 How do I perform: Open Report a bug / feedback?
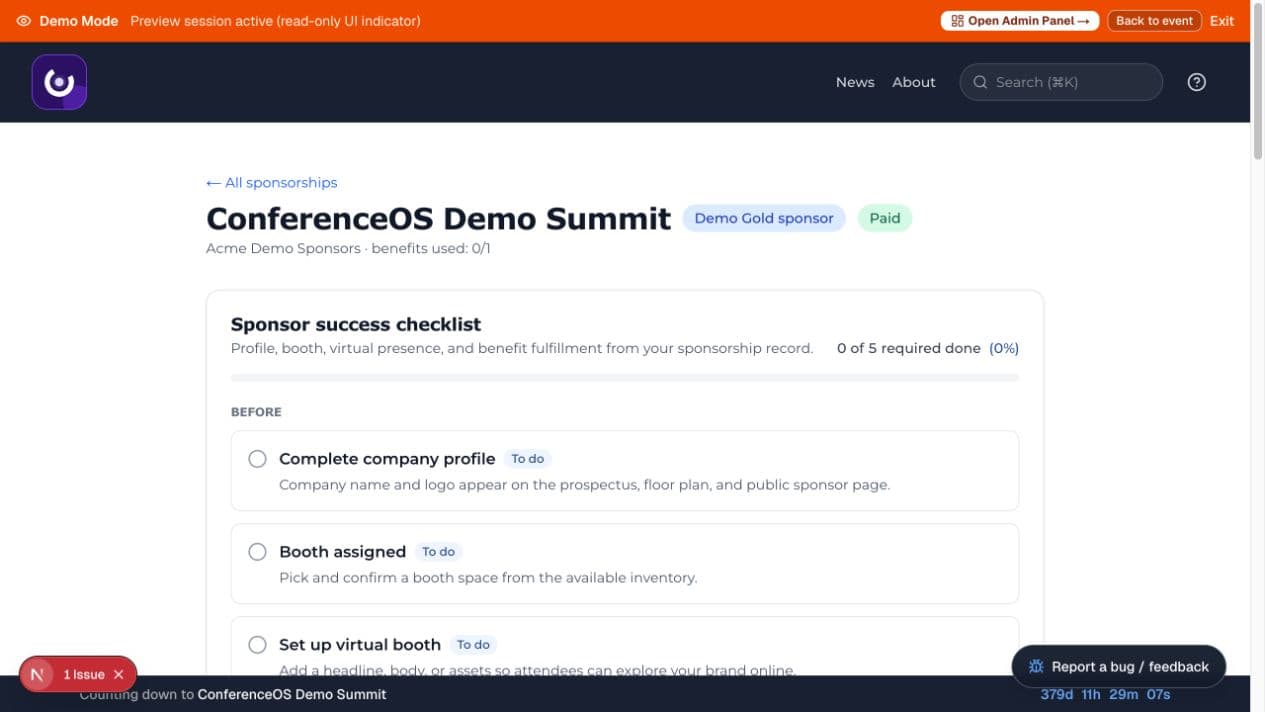click(x=1119, y=666)
